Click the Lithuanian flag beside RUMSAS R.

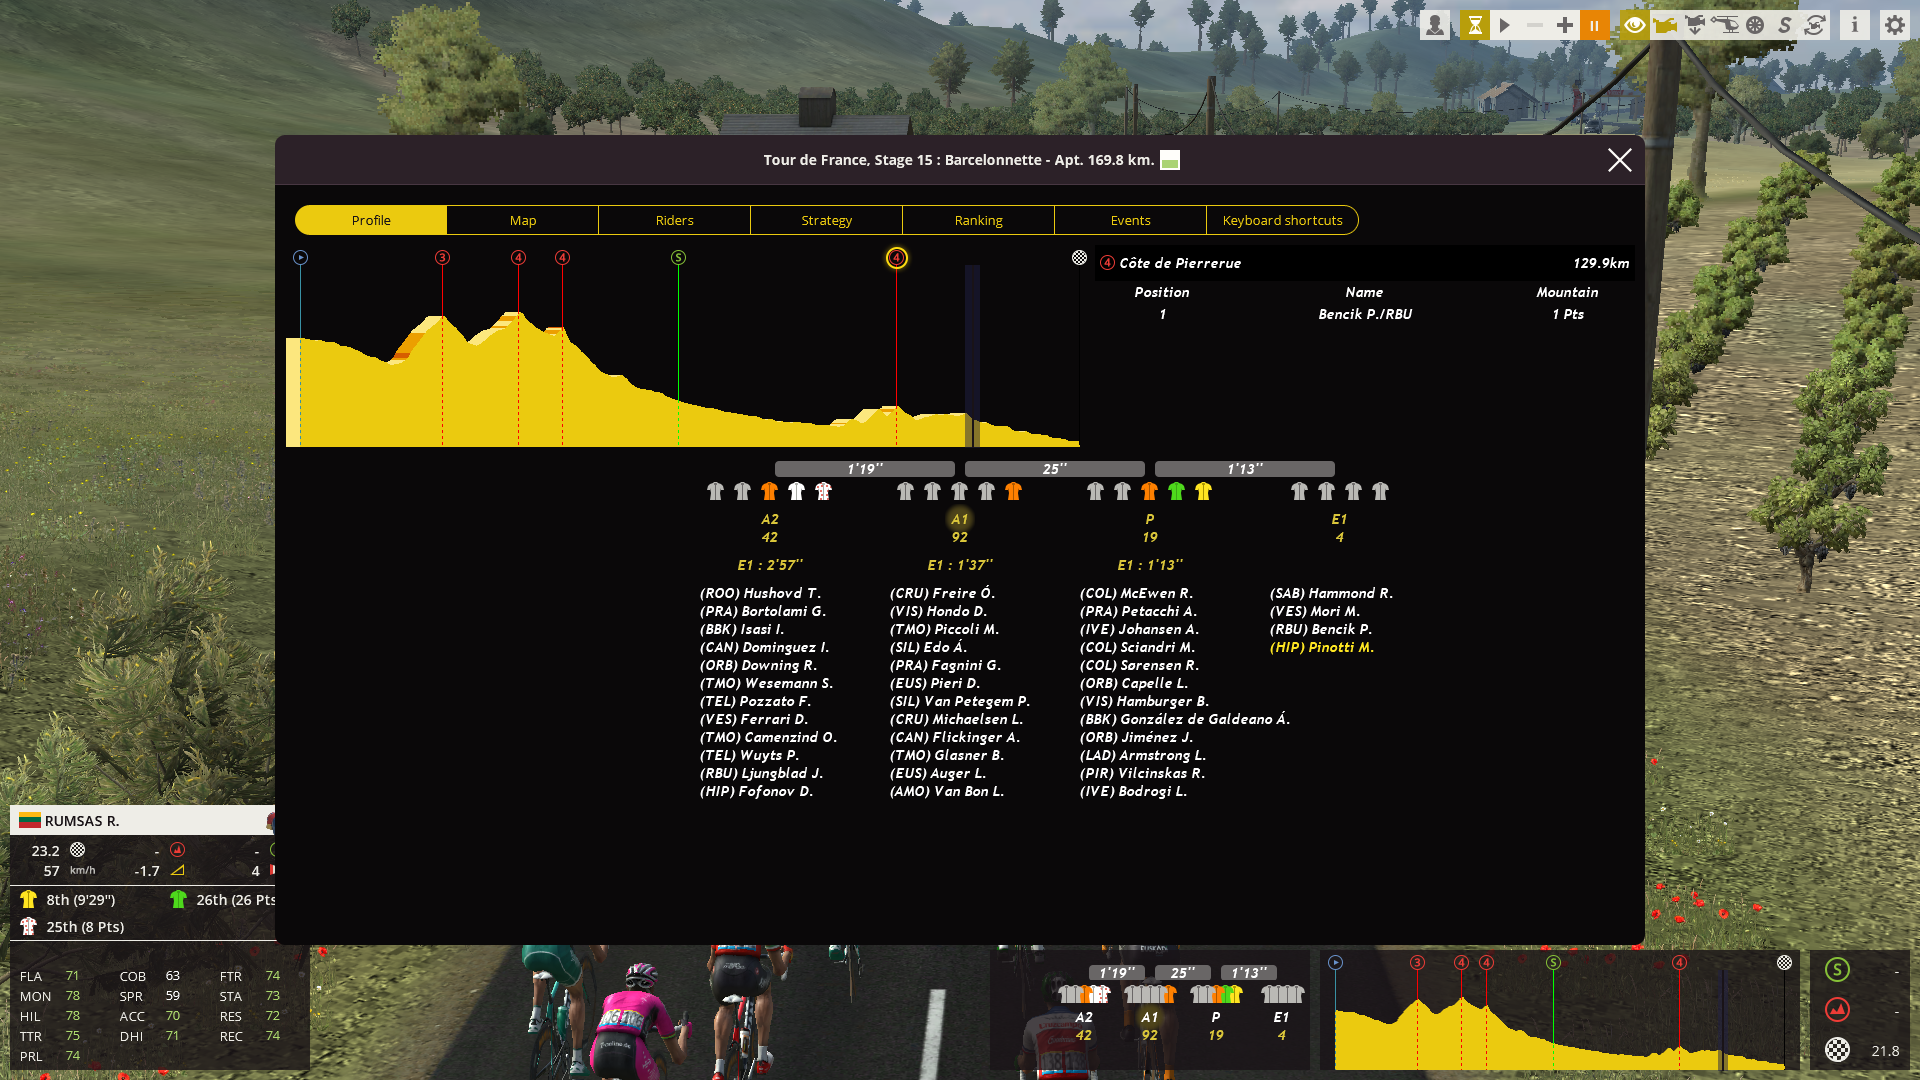(x=30, y=821)
